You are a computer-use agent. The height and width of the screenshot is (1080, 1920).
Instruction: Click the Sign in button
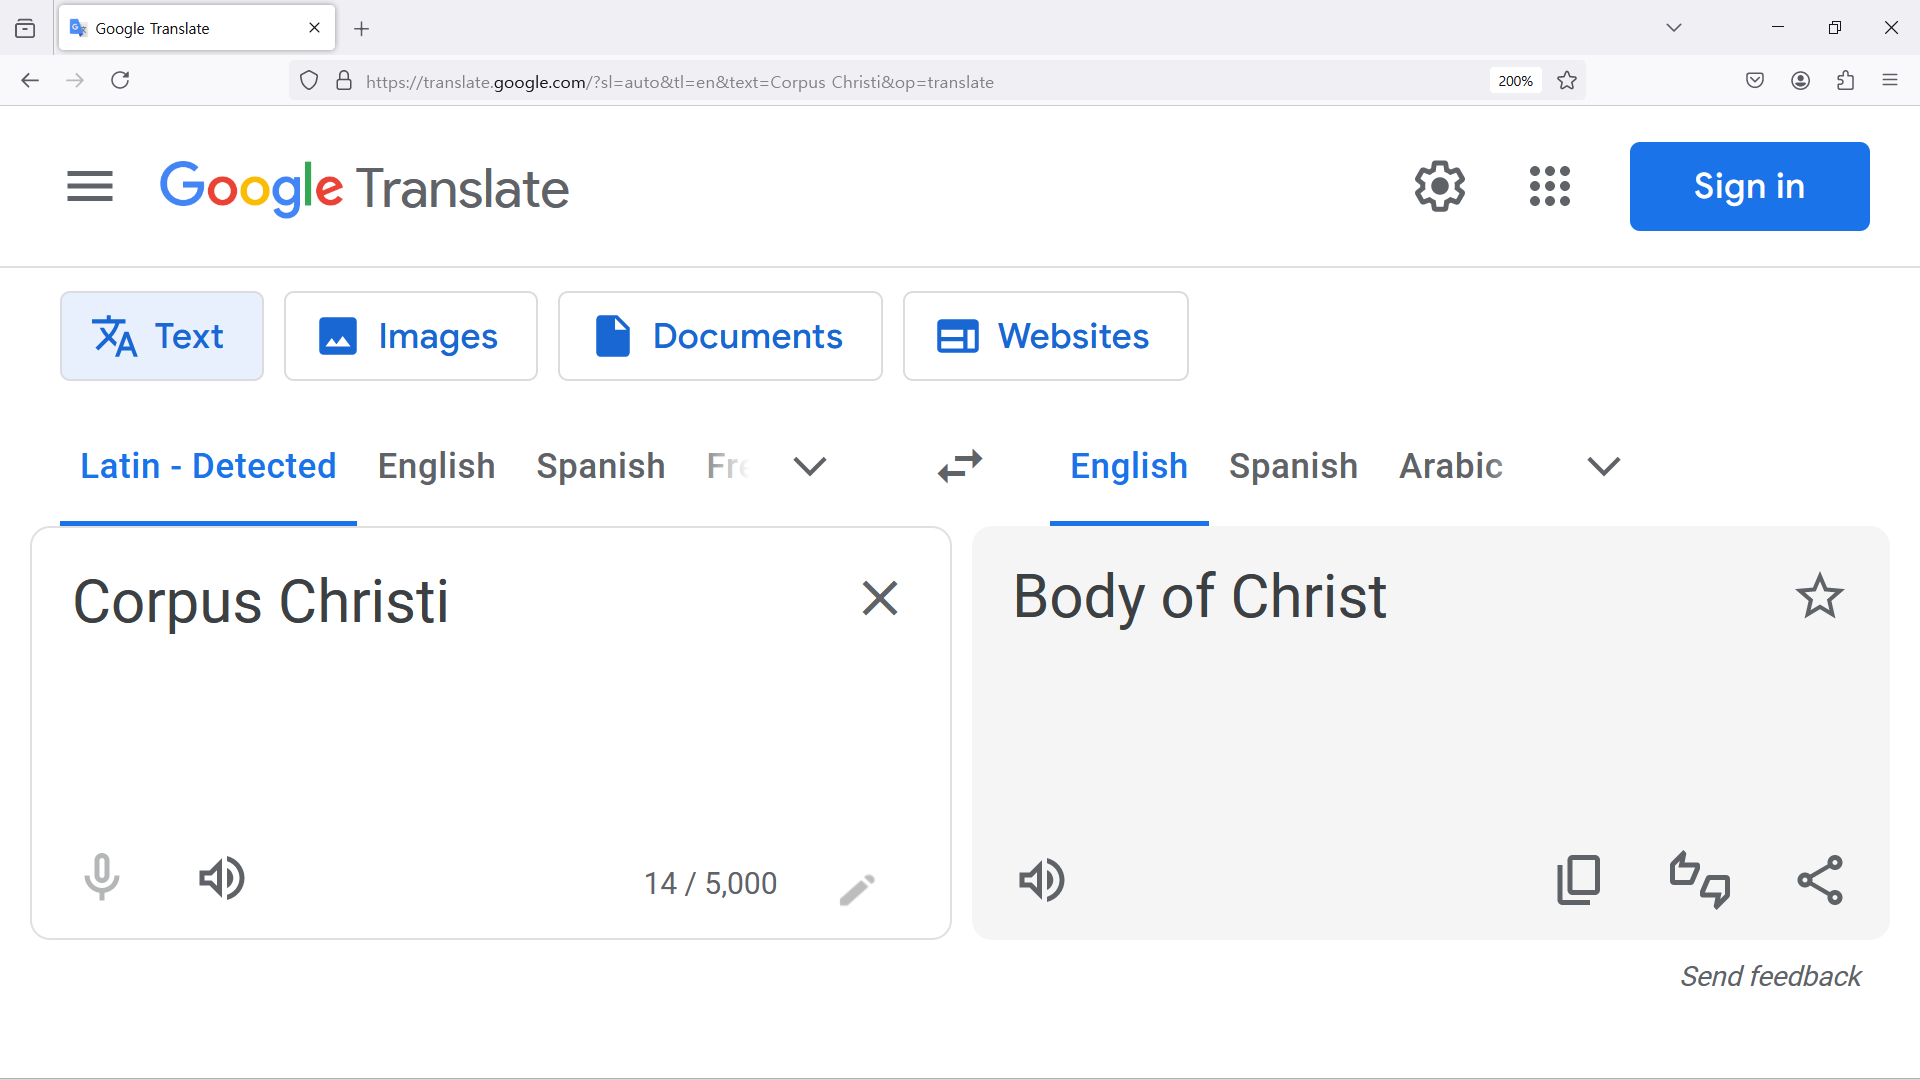coord(1749,186)
